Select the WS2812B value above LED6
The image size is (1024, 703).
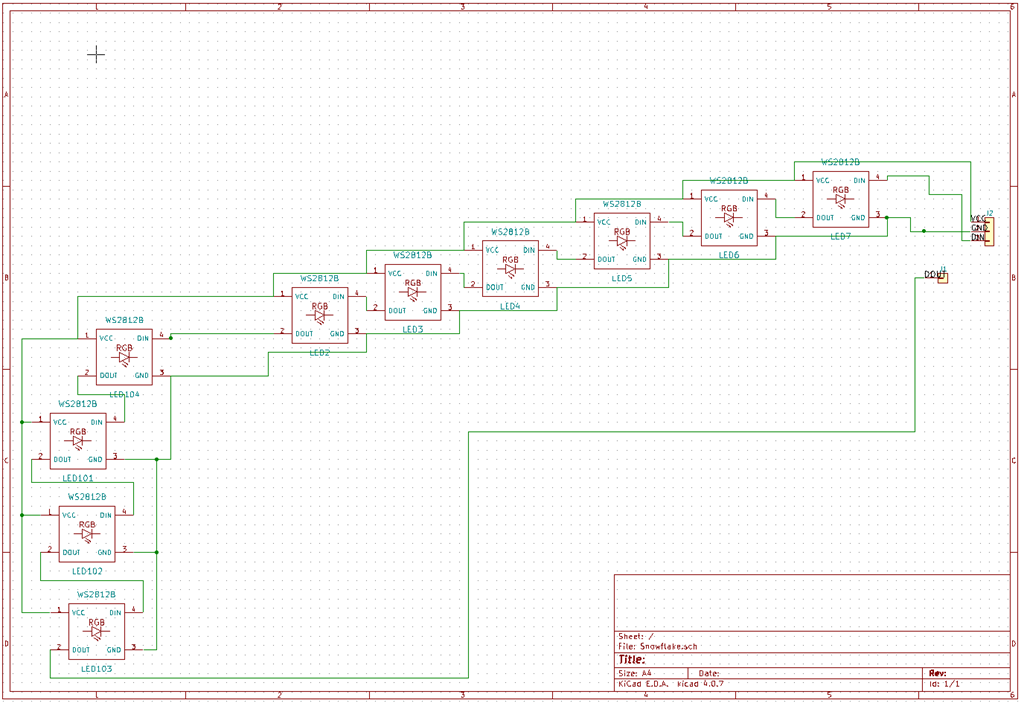[x=729, y=180]
